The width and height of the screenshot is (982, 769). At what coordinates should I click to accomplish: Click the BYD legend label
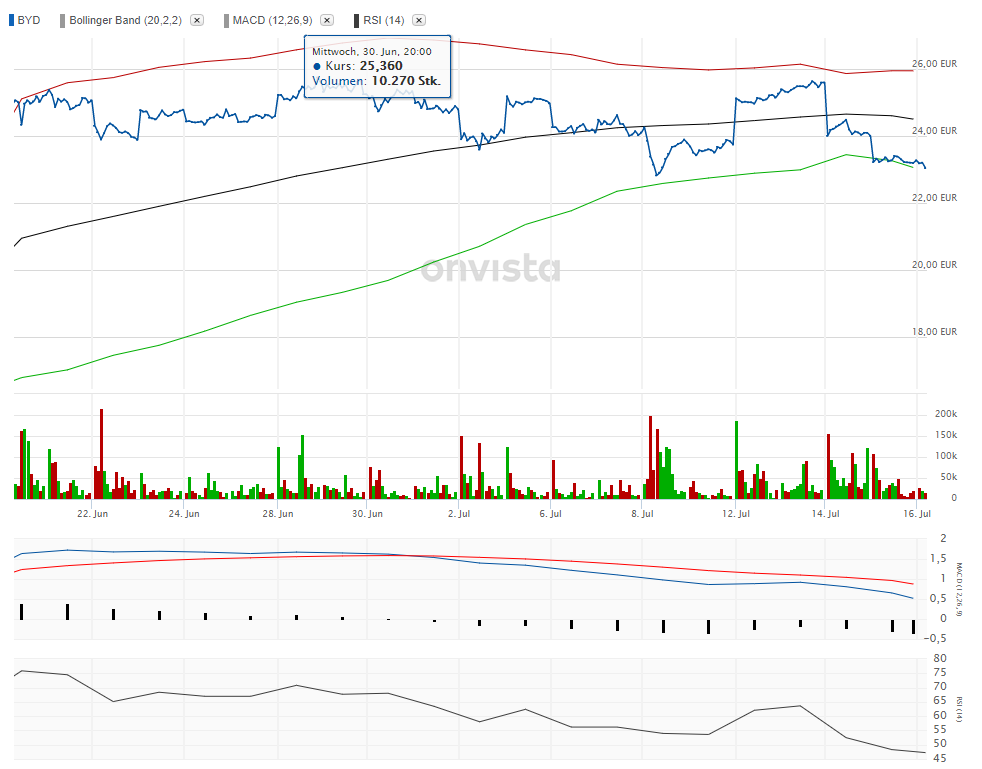point(29,20)
